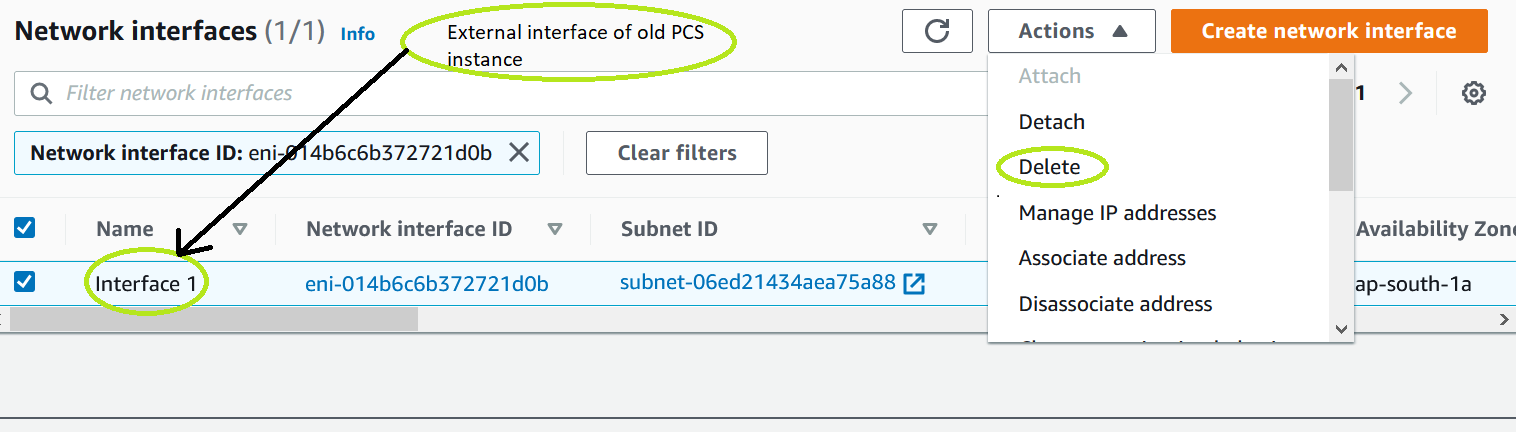Collapse the Actions dropdown menu

(x=1072, y=31)
